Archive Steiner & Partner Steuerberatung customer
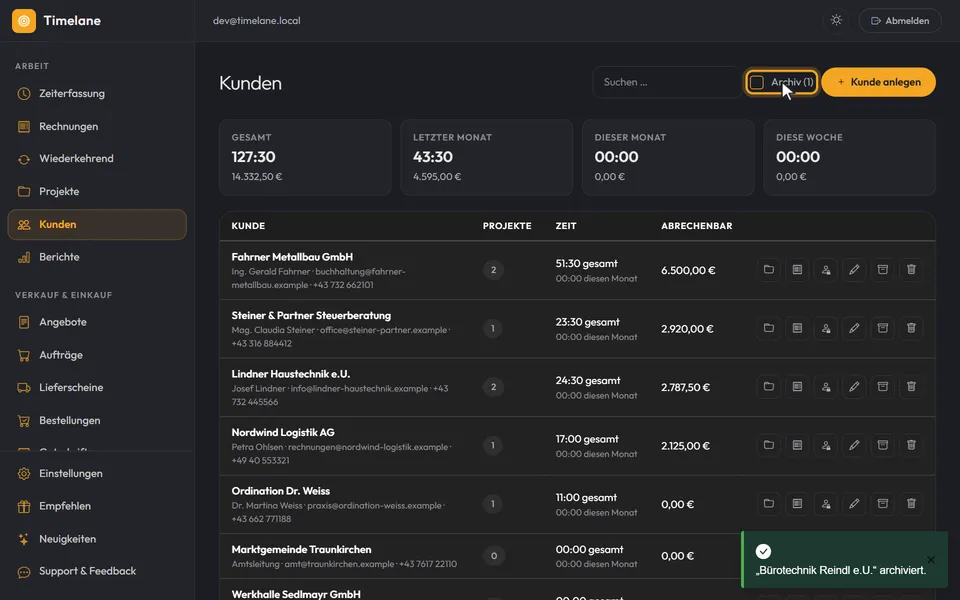960x600 pixels. [x=883, y=328]
